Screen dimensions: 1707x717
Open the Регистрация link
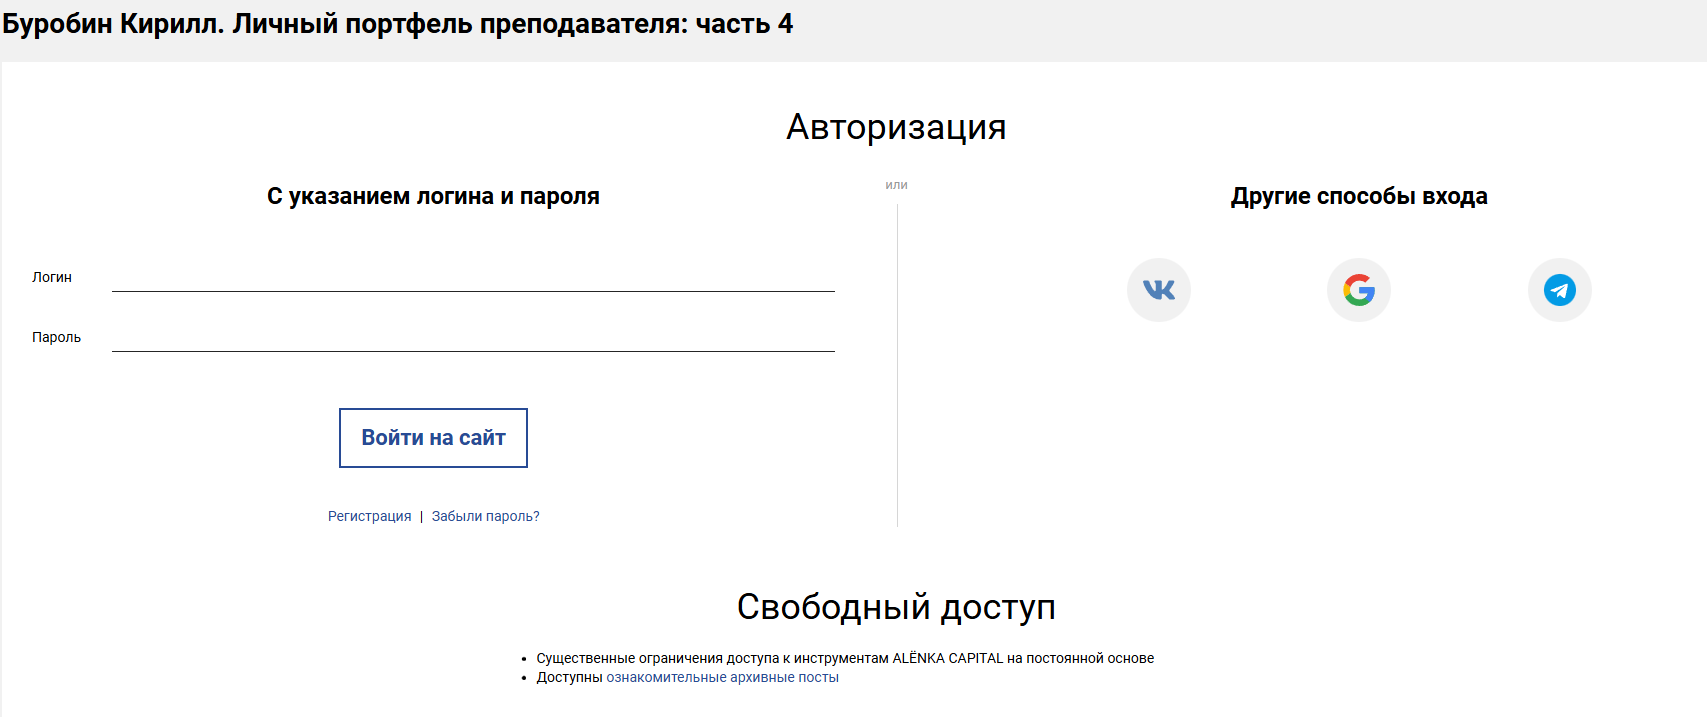tap(369, 516)
